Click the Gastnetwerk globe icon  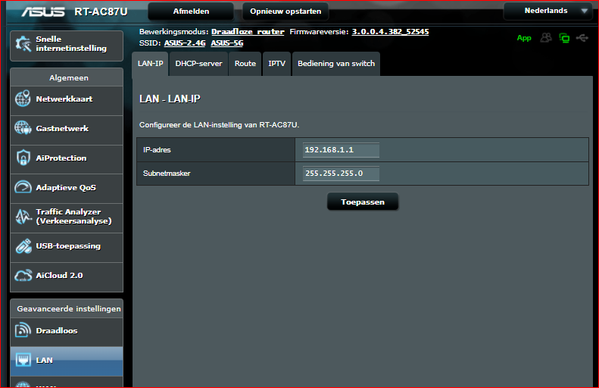click(x=23, y=128)
